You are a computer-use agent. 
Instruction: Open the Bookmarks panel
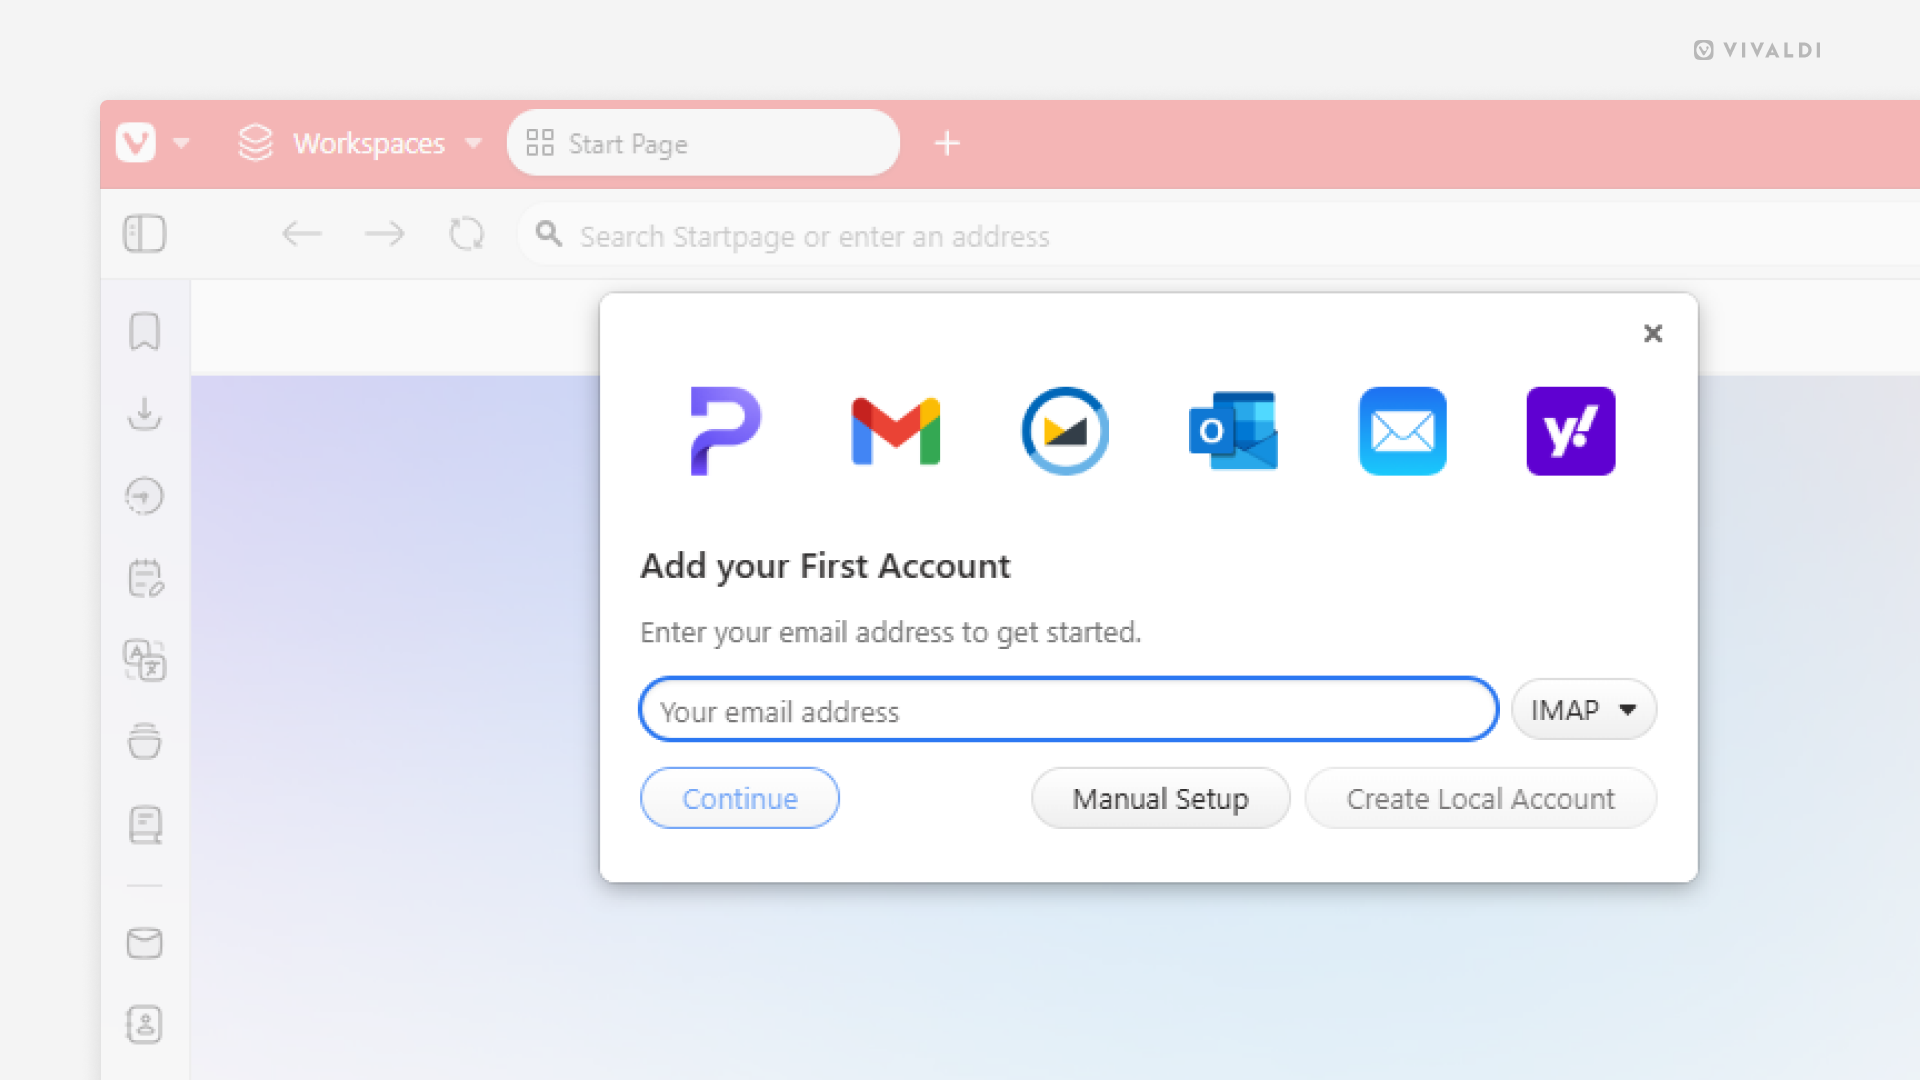click(145, 331)
